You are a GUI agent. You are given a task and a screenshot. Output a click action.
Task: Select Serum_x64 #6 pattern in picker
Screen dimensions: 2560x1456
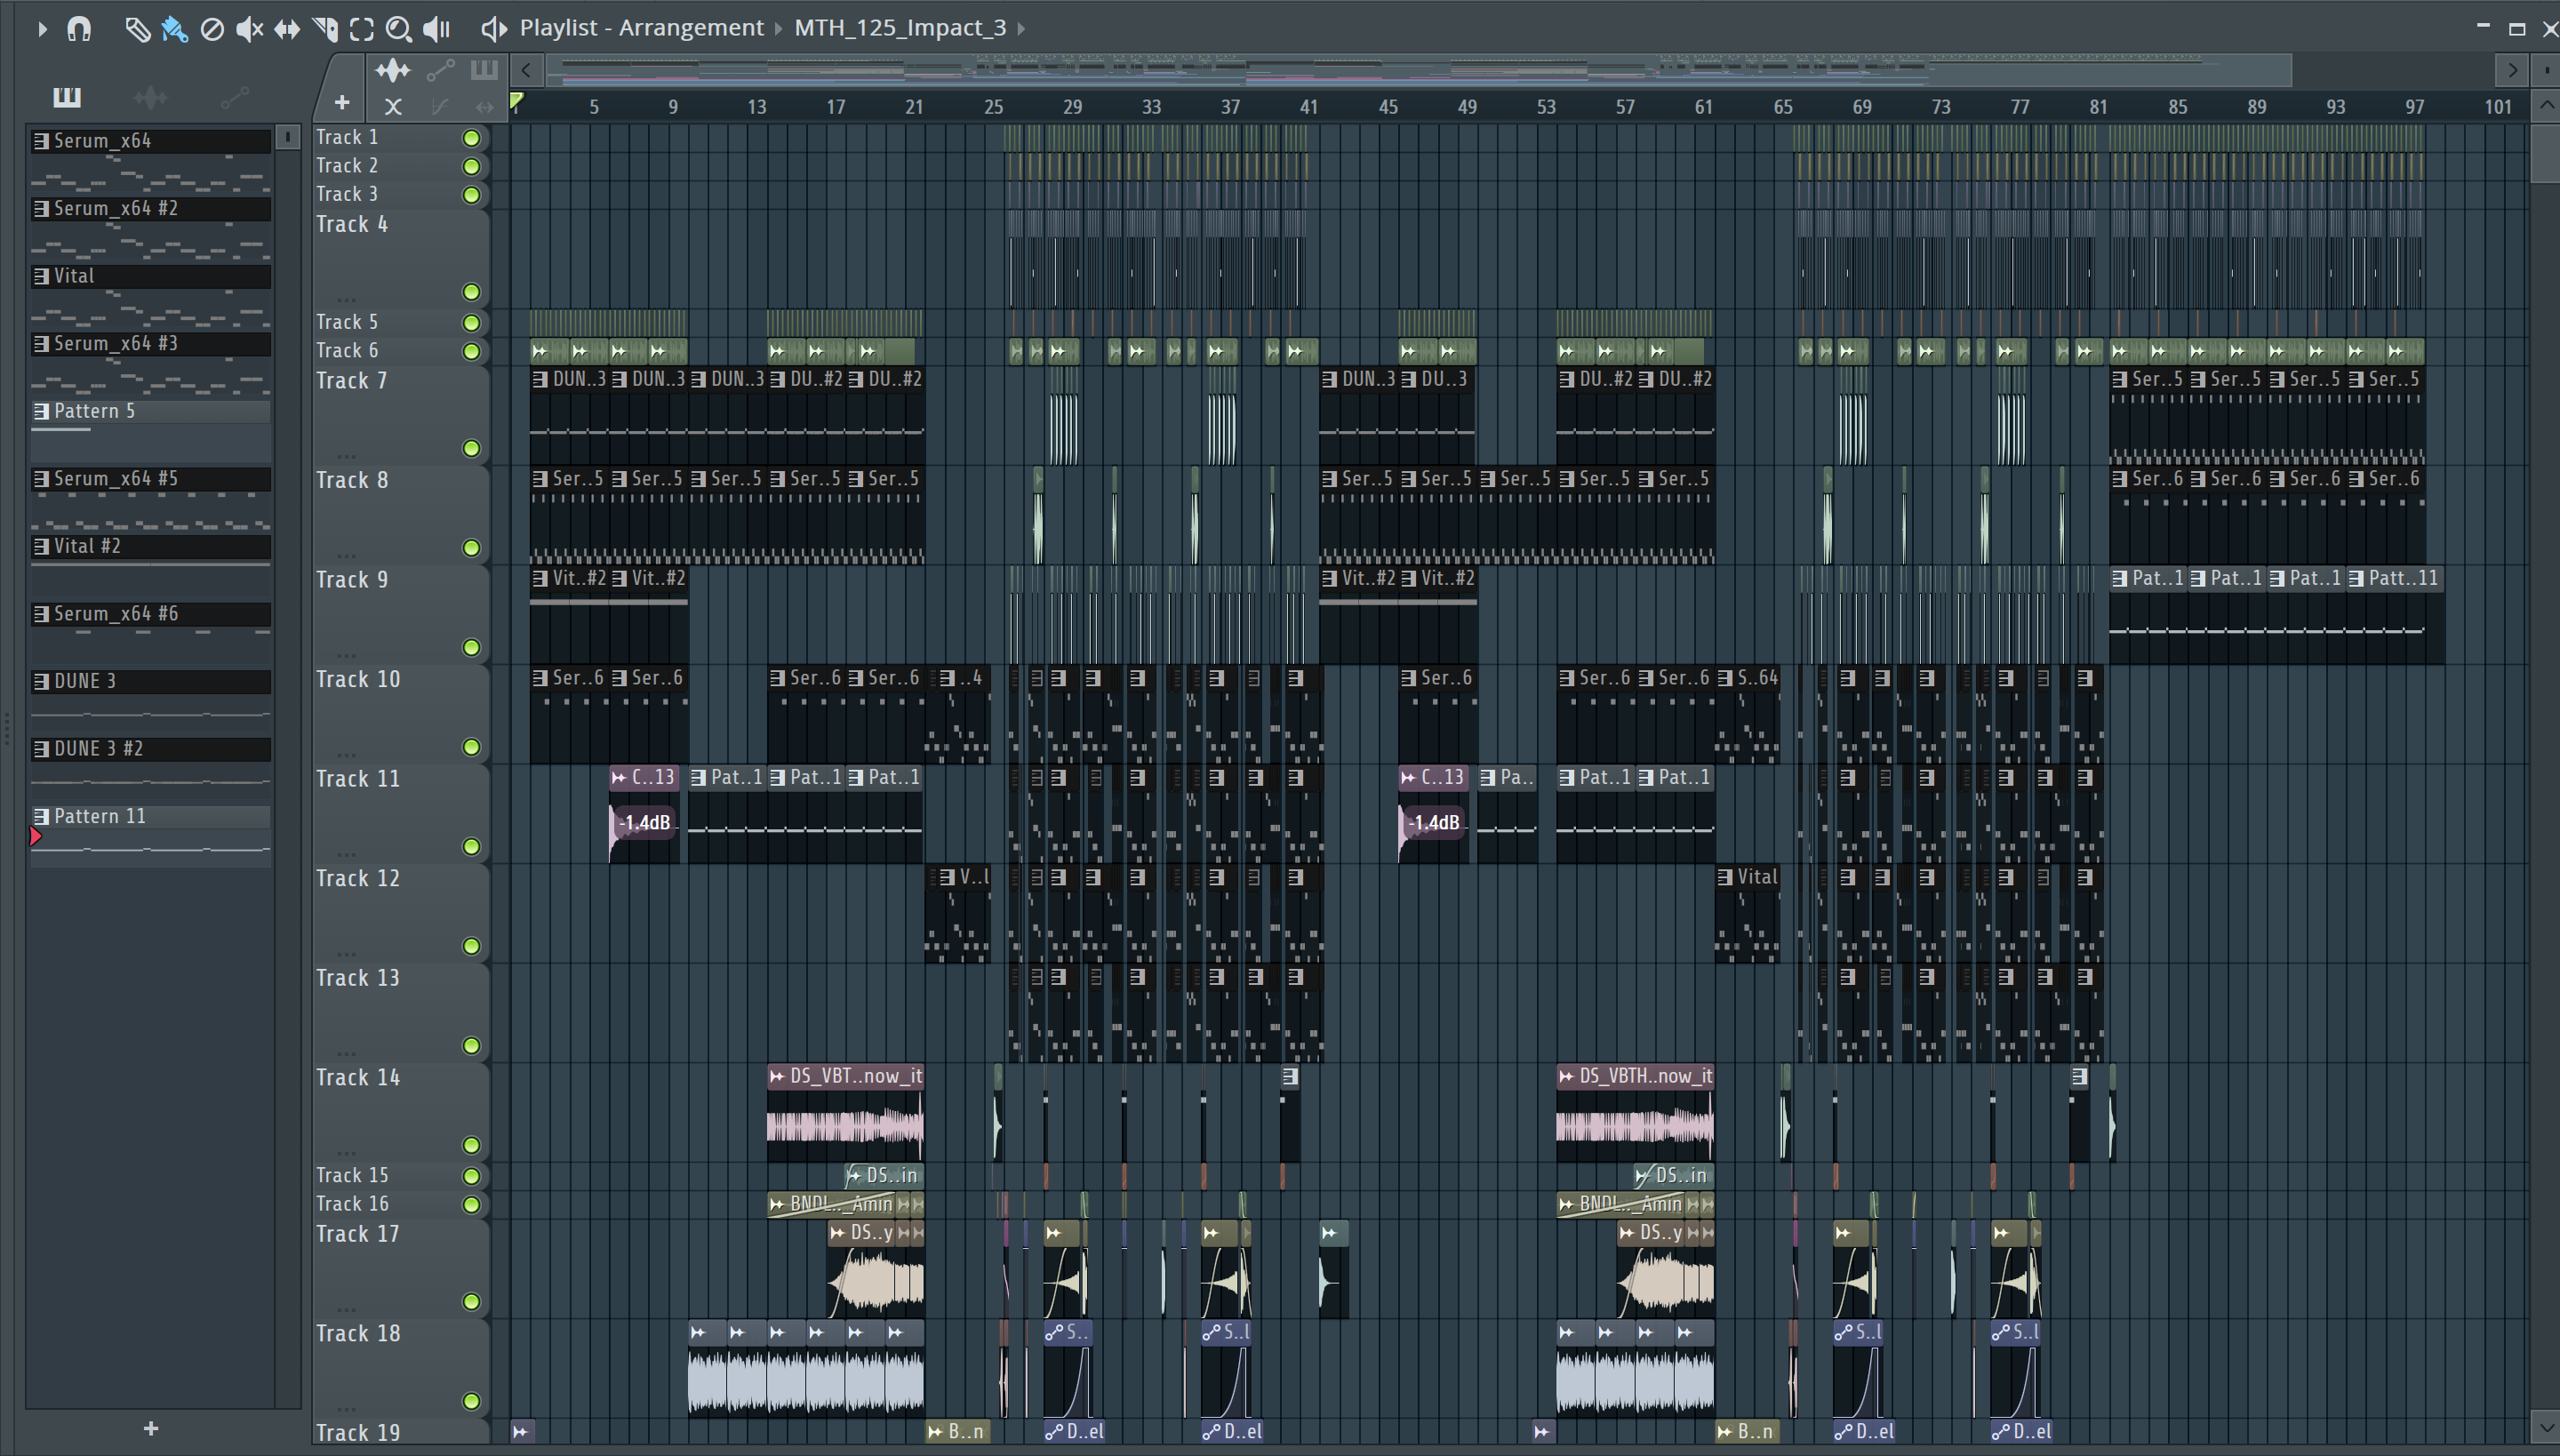[x=150, y=614]
